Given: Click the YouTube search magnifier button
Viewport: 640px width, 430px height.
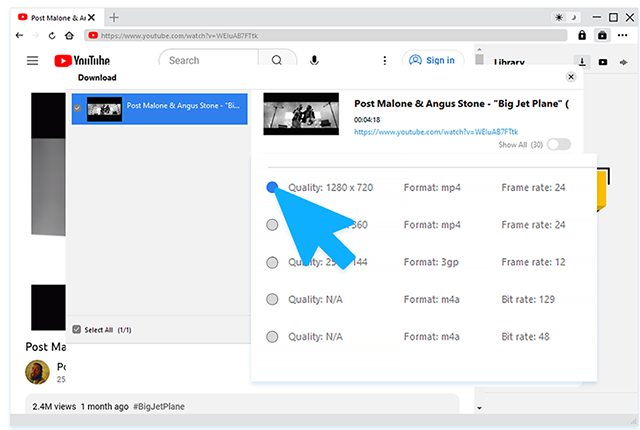Looking at the screenshot, I should [x=277, y=60].
